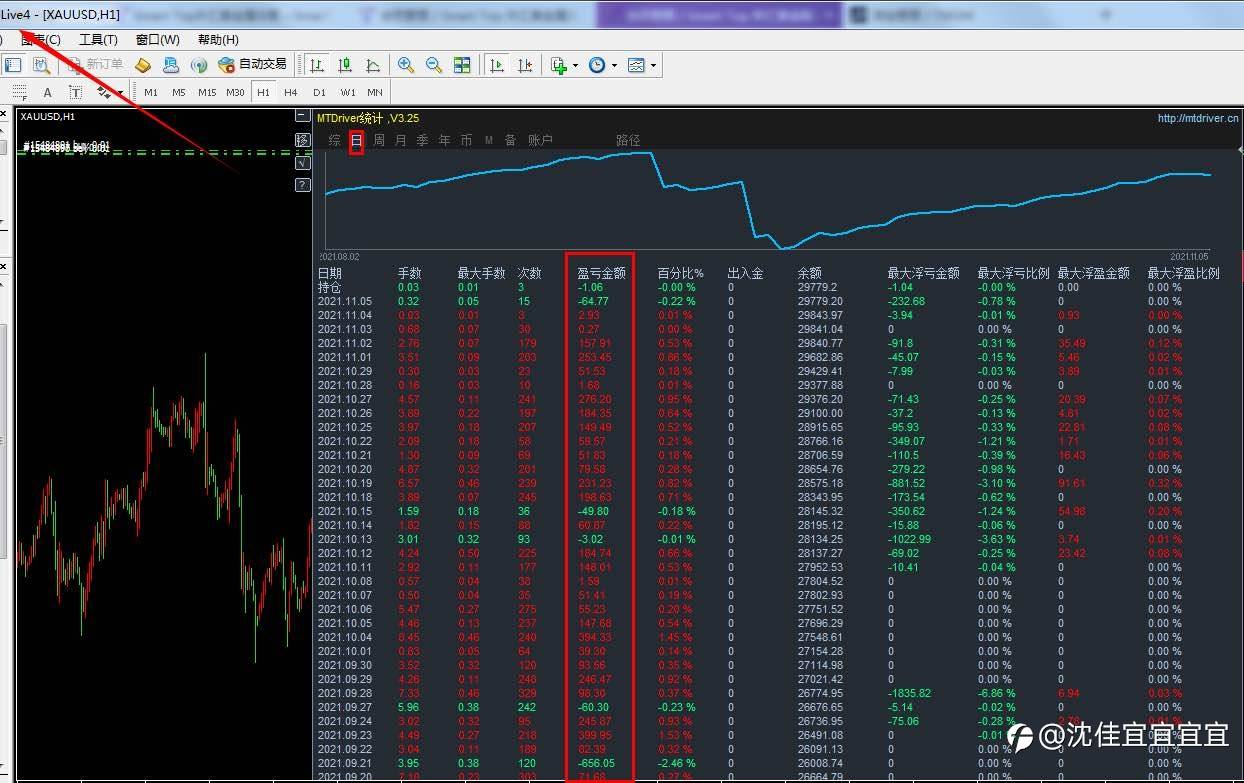Image resolution: width=1244 pixels, height=783 pixels.
Task: Open the templates dropdown
Action: click(x=641, y=65)
